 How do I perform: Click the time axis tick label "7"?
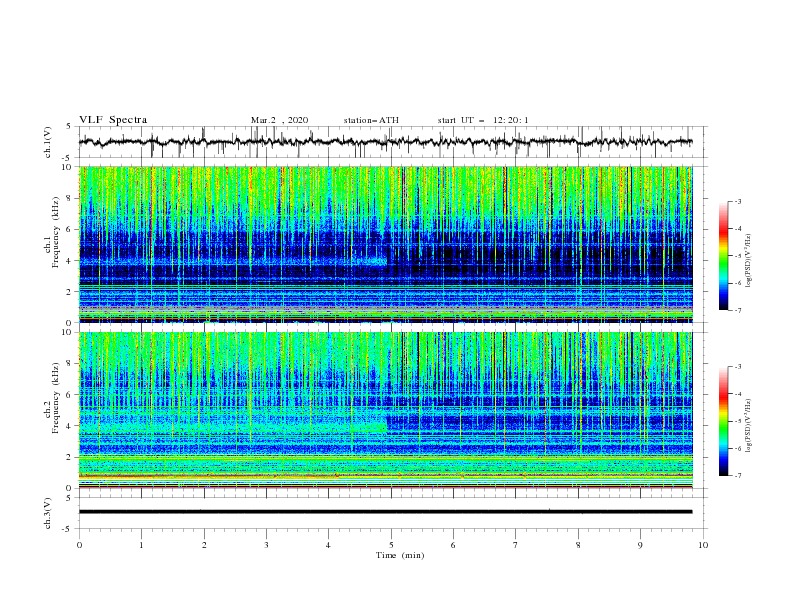point(516,545)
